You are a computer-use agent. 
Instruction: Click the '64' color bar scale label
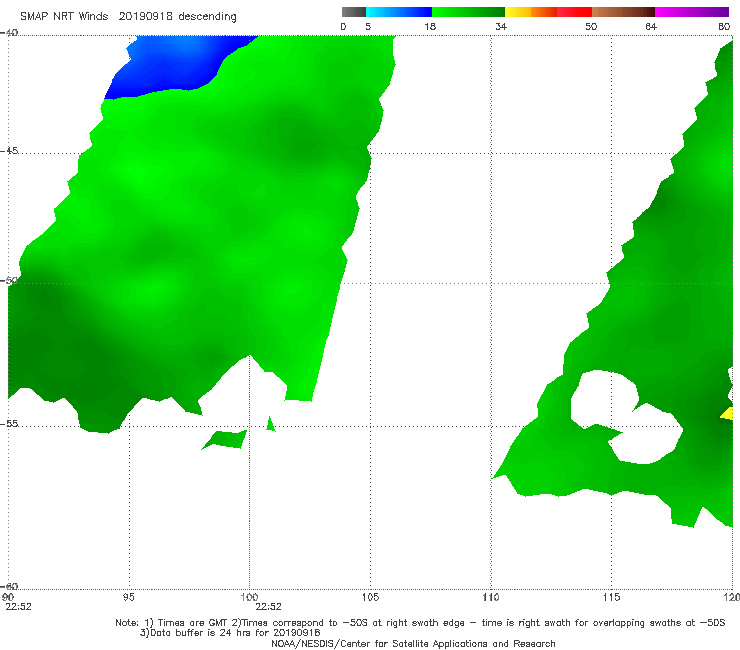651,26
